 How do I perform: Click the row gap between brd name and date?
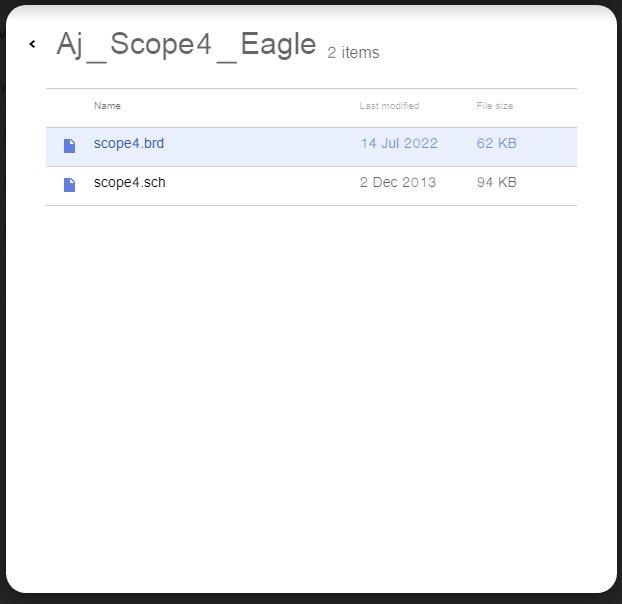262,144
